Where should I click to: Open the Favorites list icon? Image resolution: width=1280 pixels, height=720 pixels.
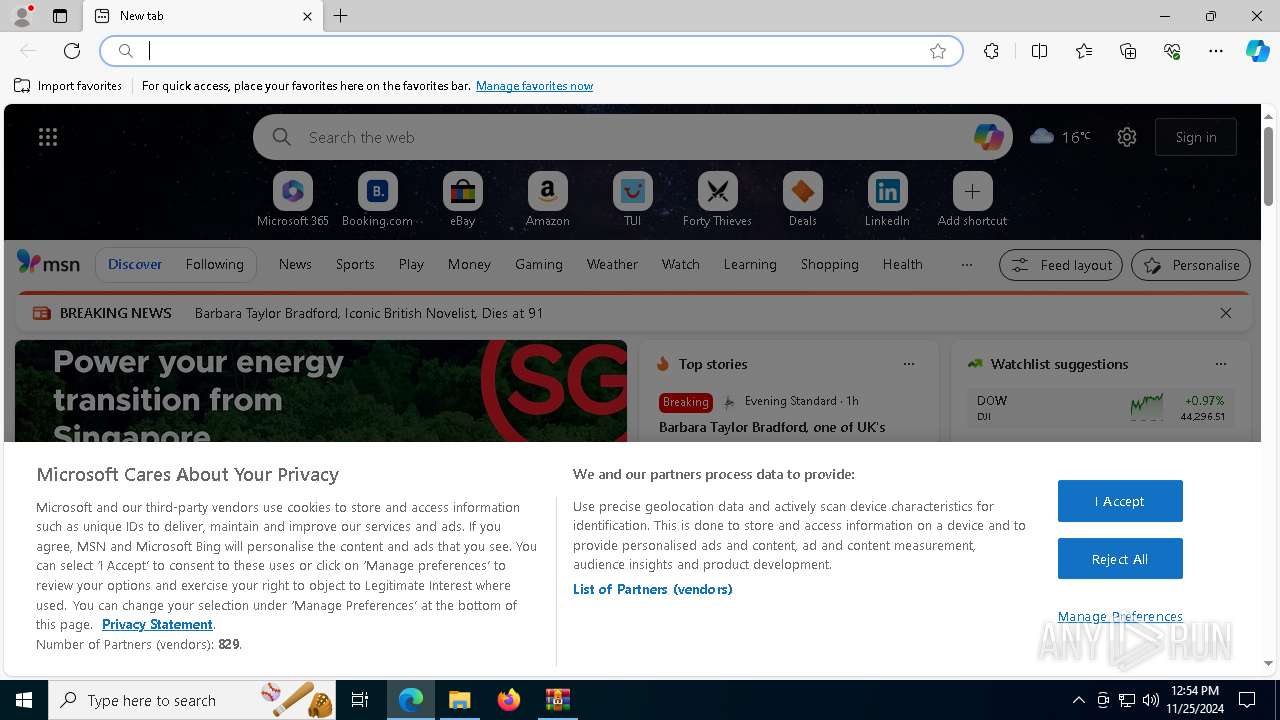[x=1084, y=51]
